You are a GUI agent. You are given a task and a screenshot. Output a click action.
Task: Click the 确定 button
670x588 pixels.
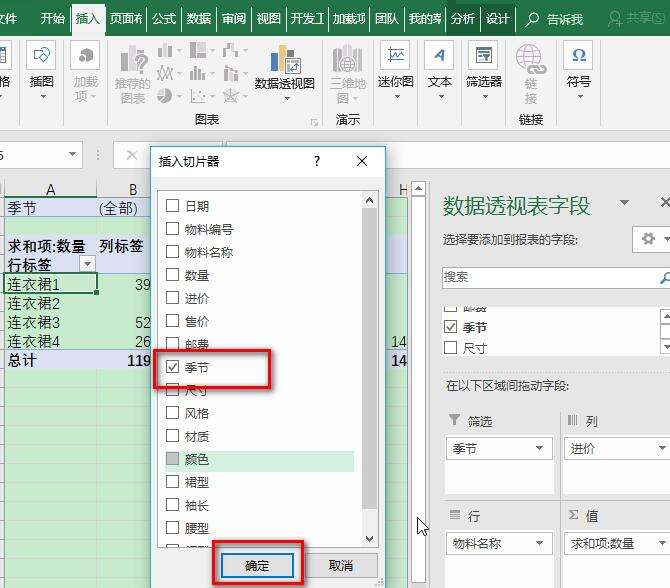click(x=257, y=566)
